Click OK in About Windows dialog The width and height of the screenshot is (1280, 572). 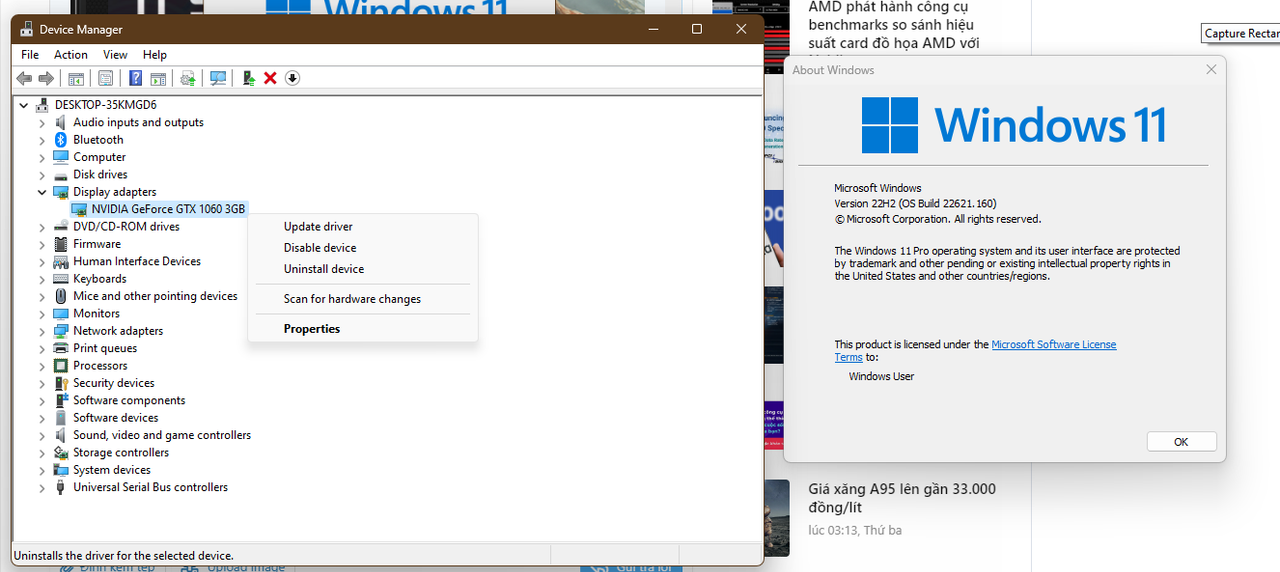tap(1181, 442)
